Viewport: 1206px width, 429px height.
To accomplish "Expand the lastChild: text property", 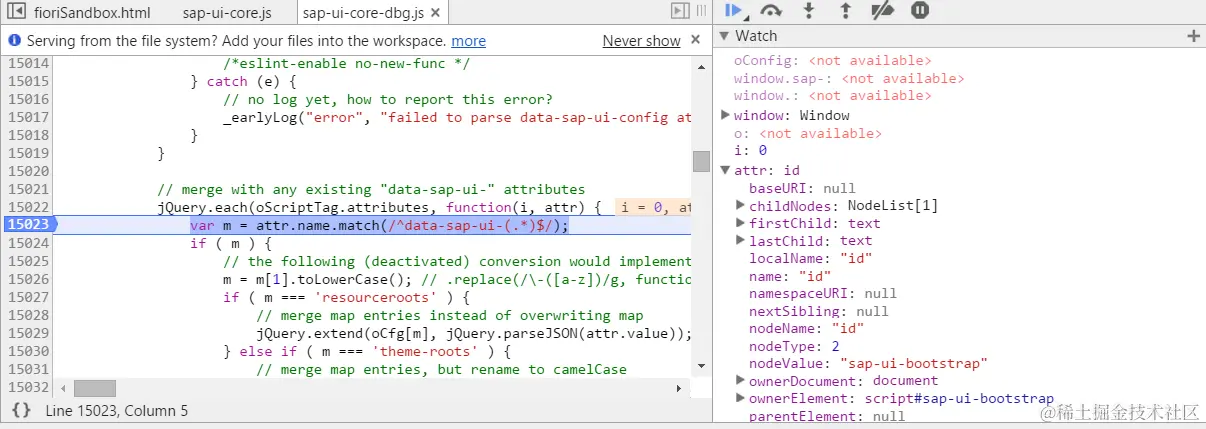I will pyautogui.click(x=741, y=241).
